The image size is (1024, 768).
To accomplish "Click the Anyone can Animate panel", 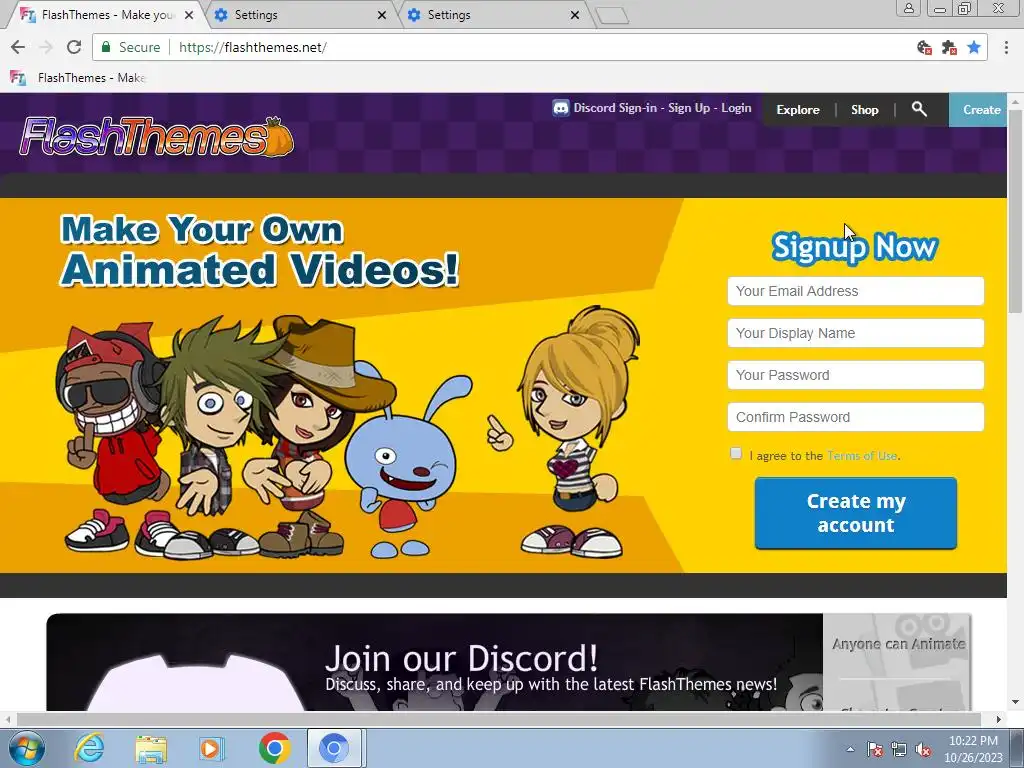I will (x=897, y=643).
